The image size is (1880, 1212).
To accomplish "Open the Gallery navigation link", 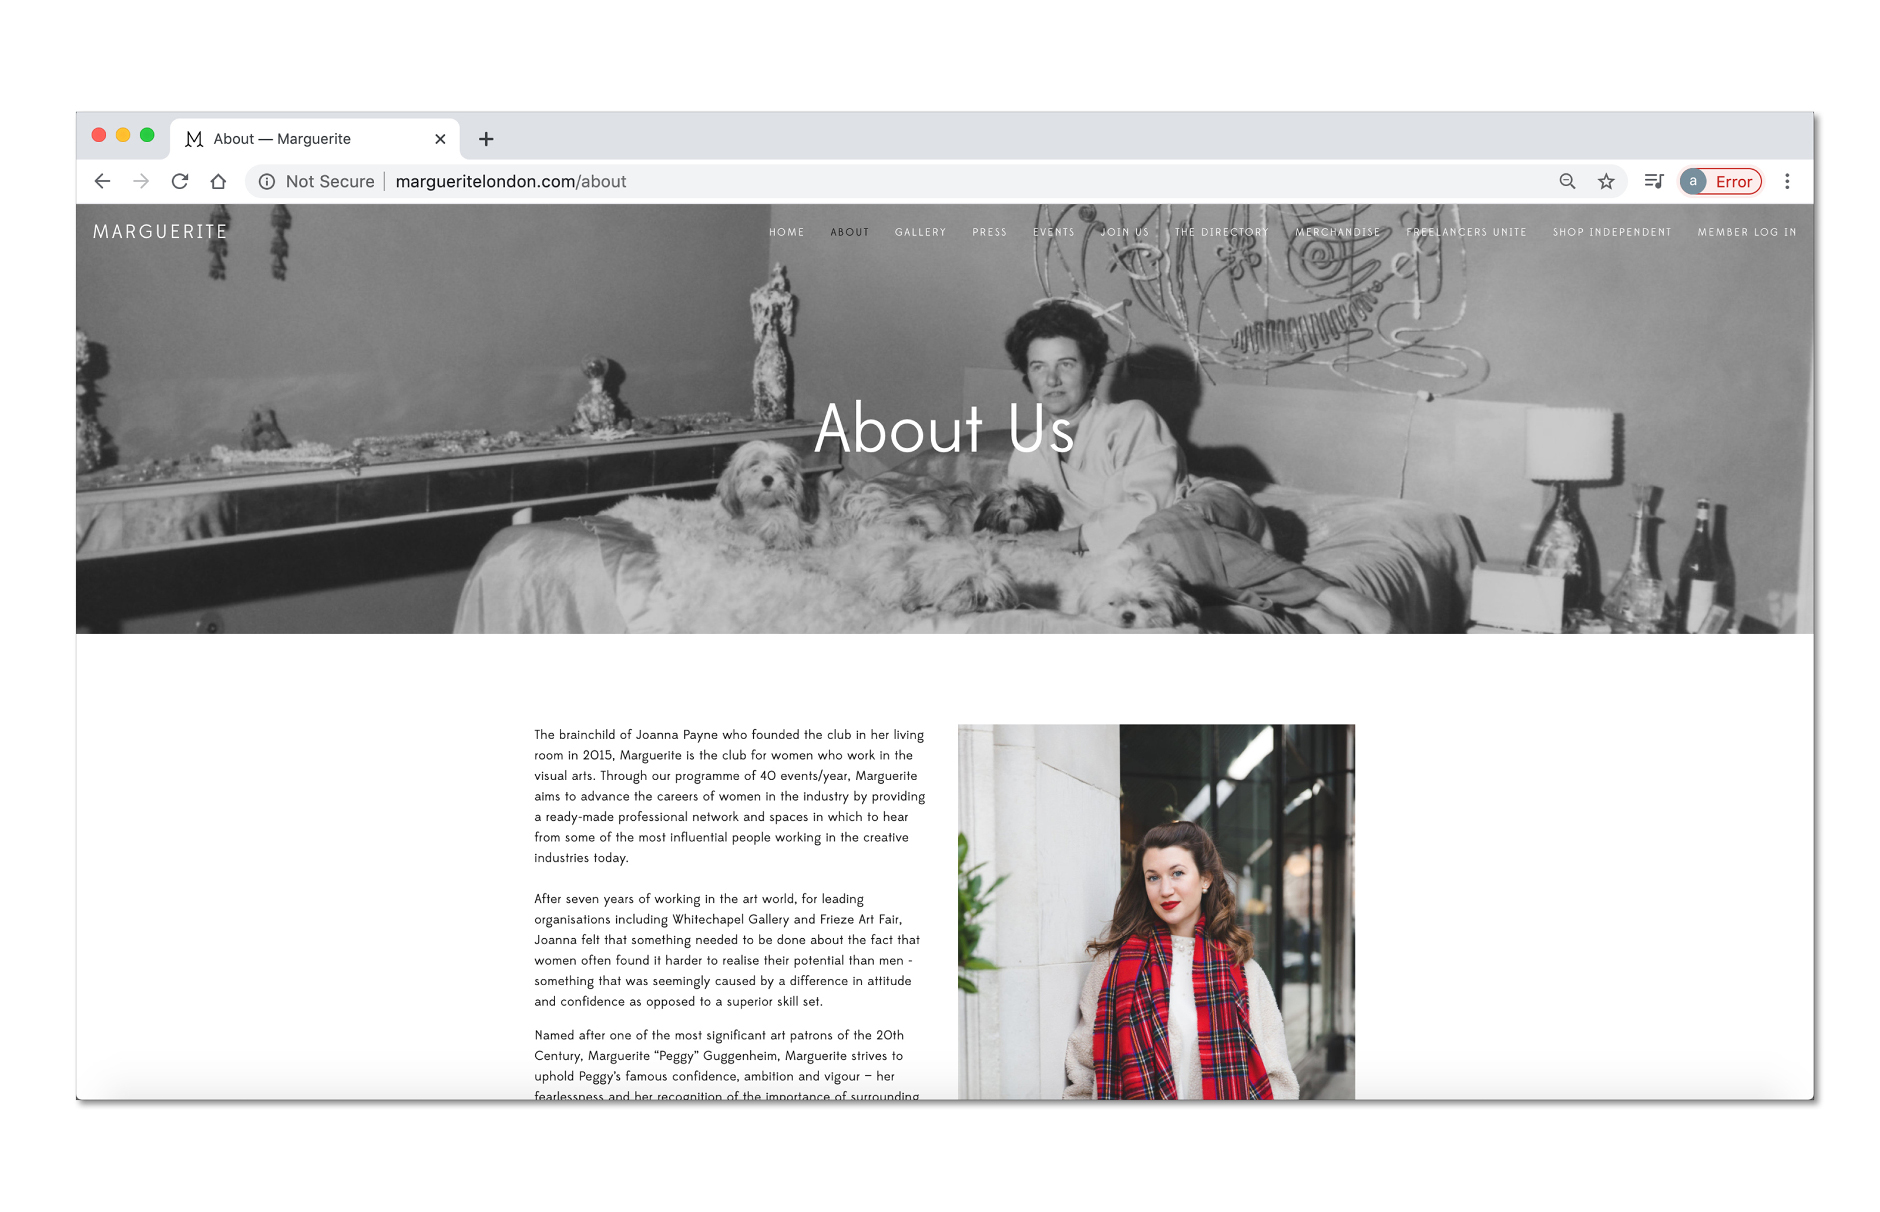I will click(920, 232).
